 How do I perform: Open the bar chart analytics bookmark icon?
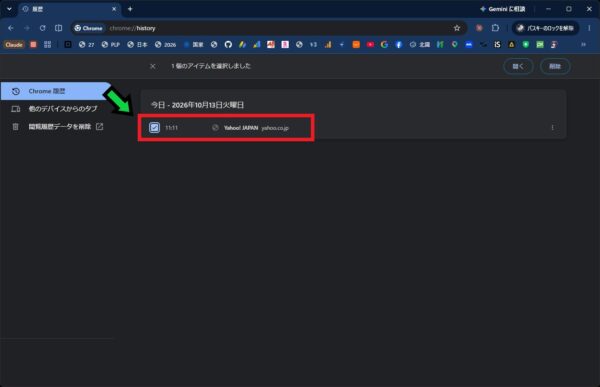coord(328,45)
